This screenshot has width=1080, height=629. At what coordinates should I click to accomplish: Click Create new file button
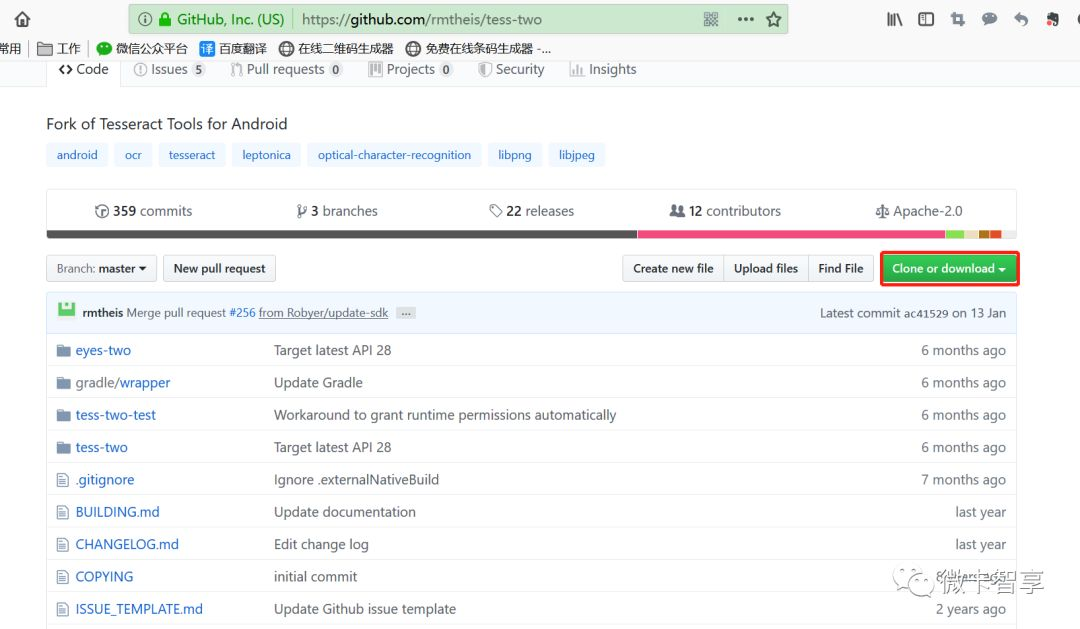[x=673, y=268]
